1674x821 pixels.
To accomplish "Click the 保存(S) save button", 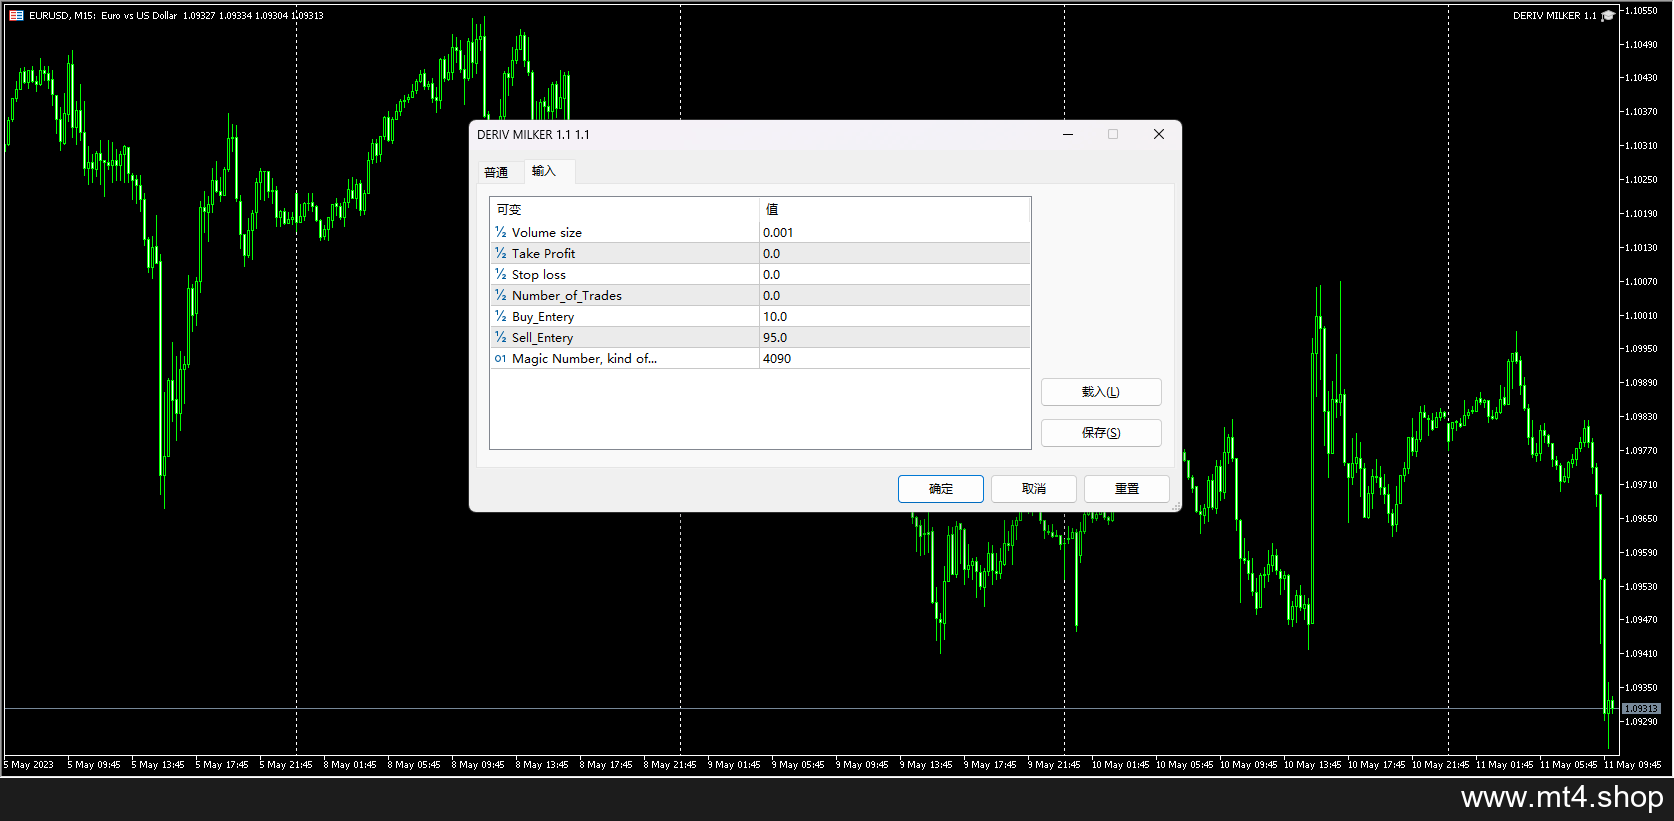I will [1101, 433].
